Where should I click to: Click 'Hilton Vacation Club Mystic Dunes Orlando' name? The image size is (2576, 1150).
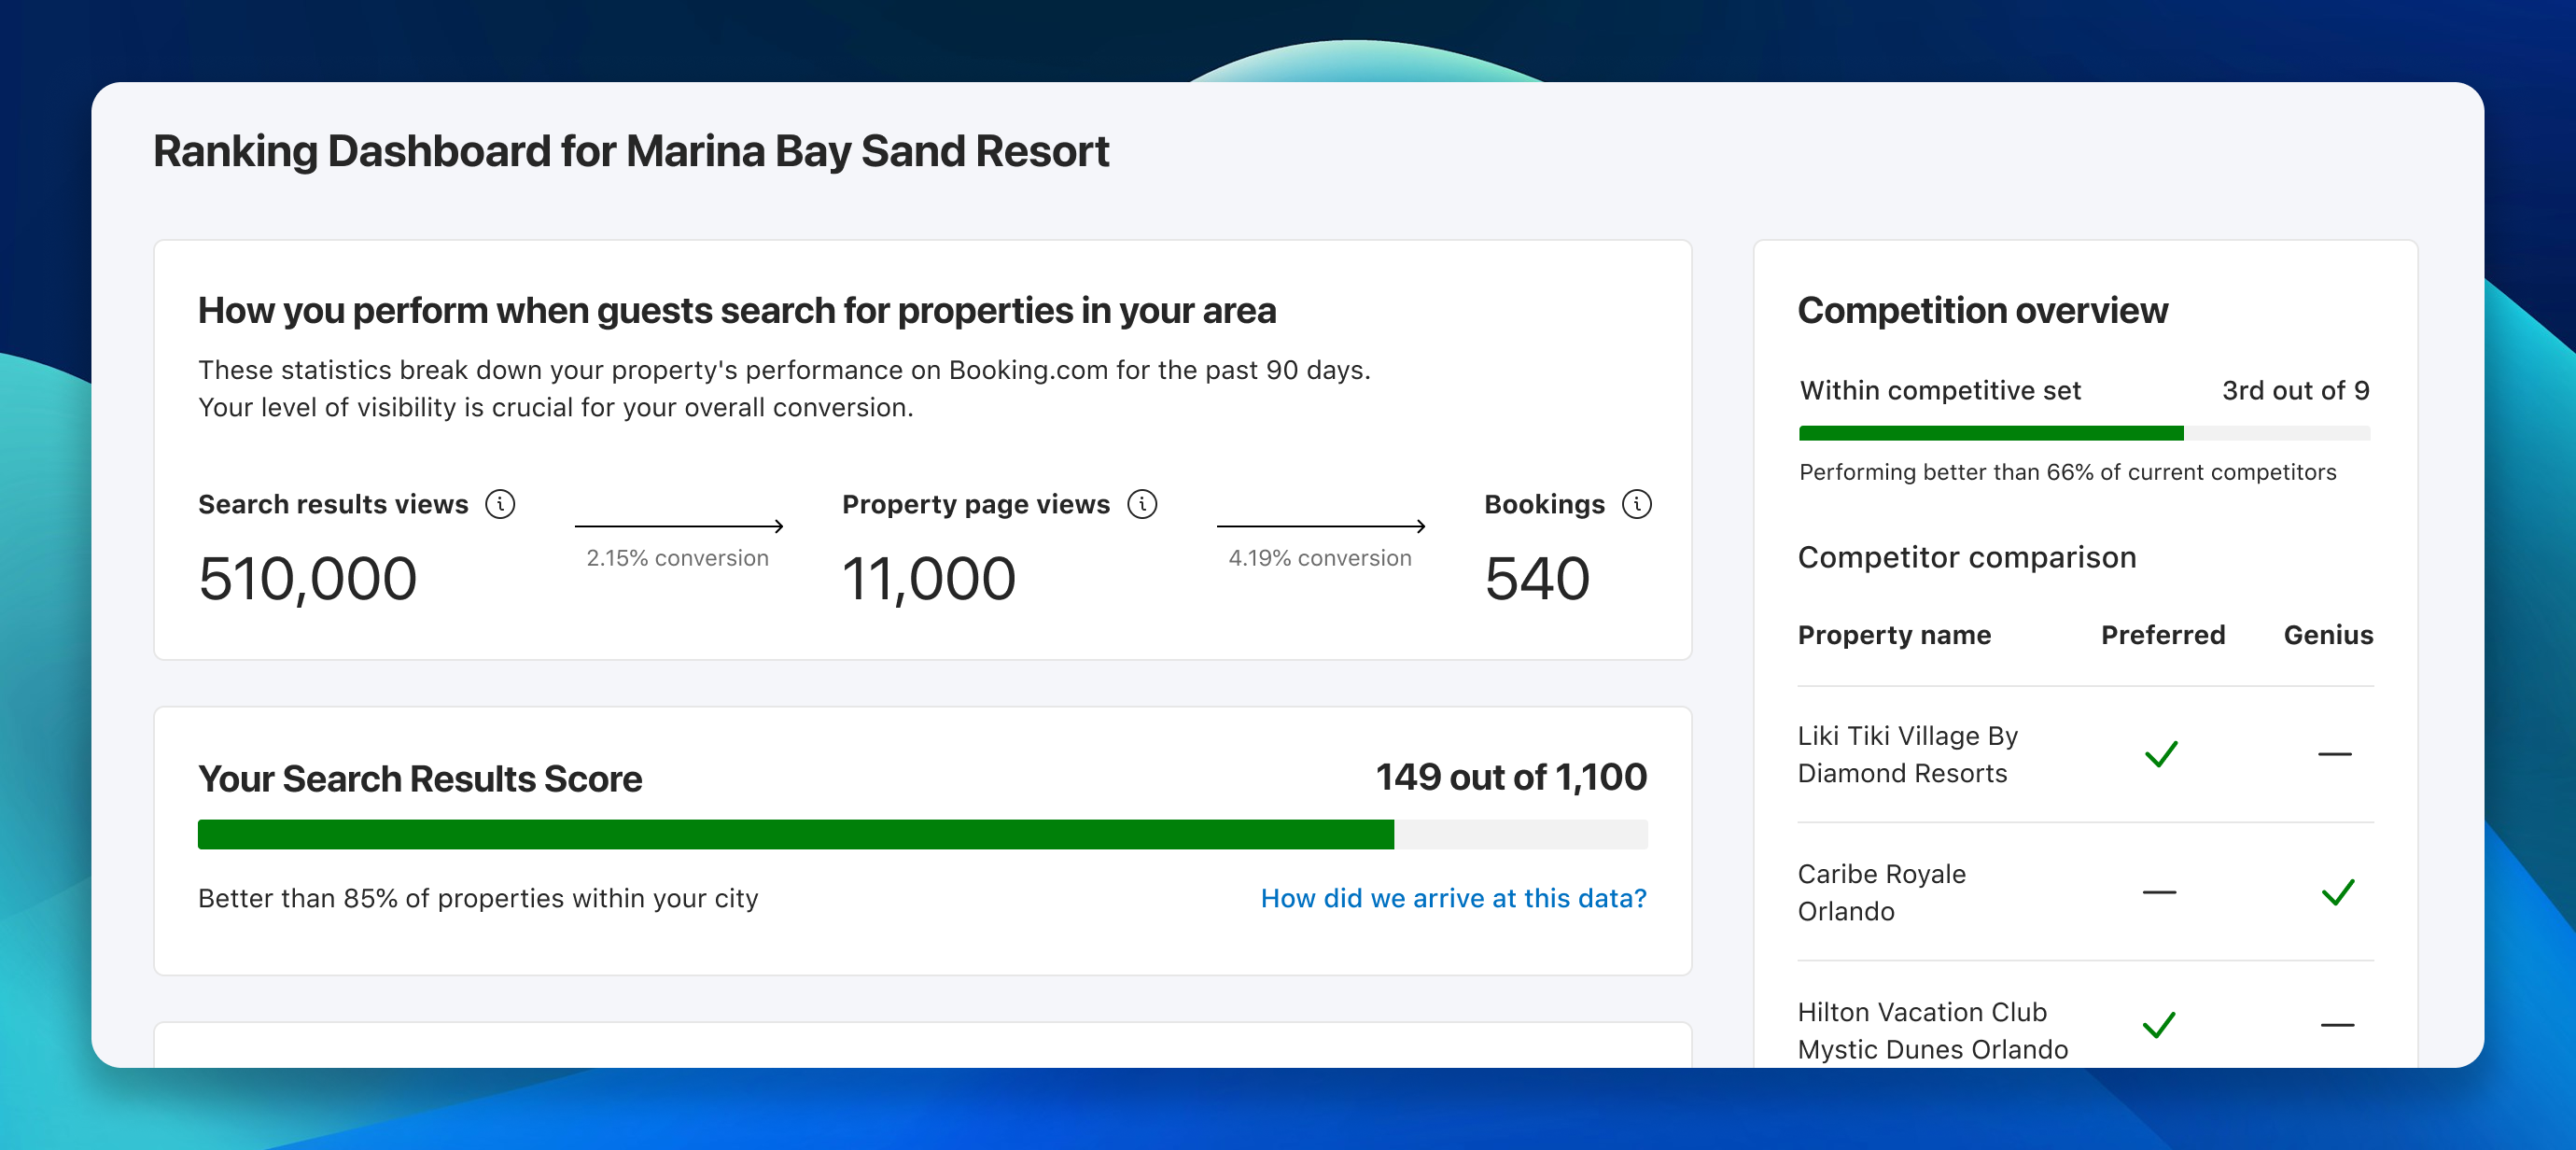click(x=1933, y=1030)
